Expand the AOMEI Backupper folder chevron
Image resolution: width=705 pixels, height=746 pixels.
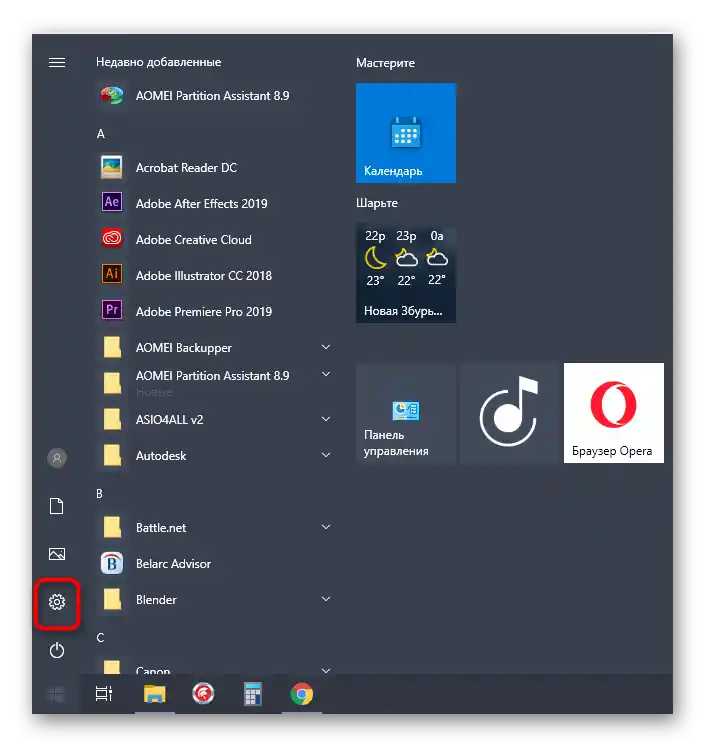pos(326,347)
